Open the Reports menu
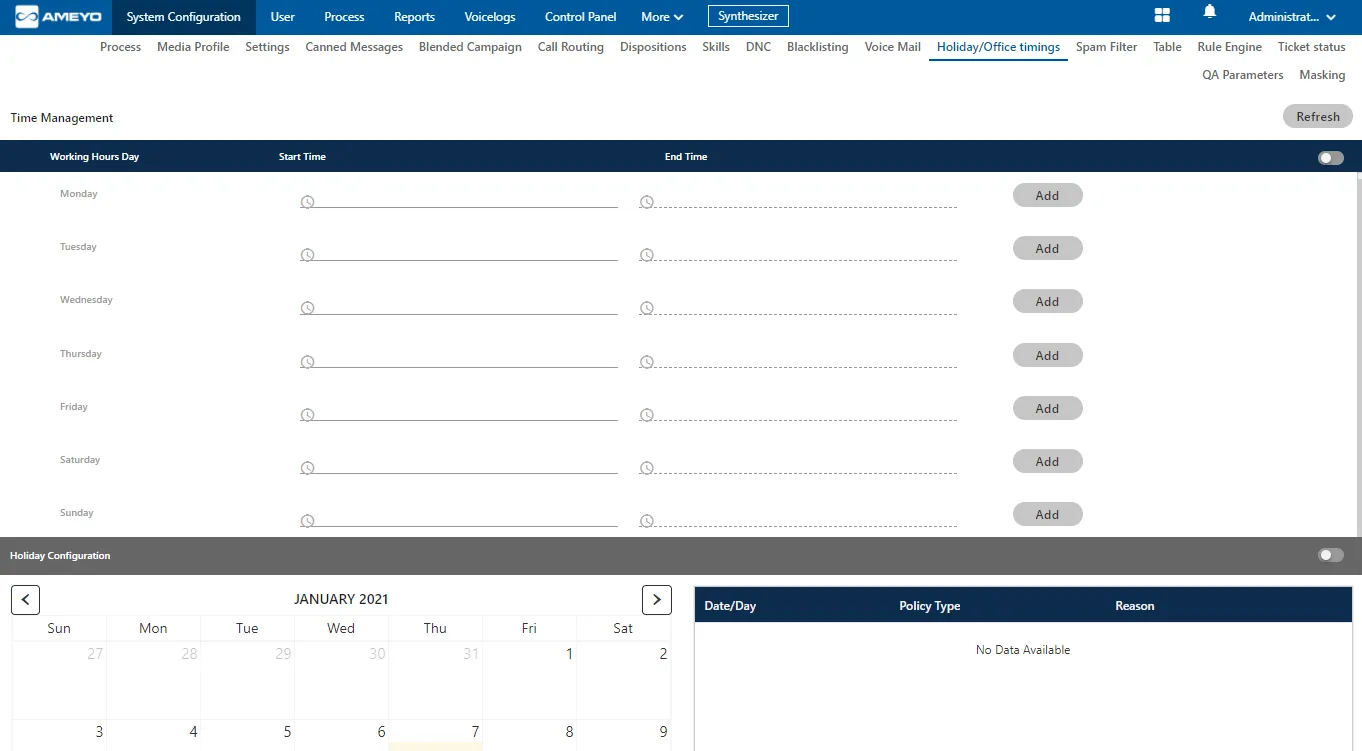 [x=414, y=17]
